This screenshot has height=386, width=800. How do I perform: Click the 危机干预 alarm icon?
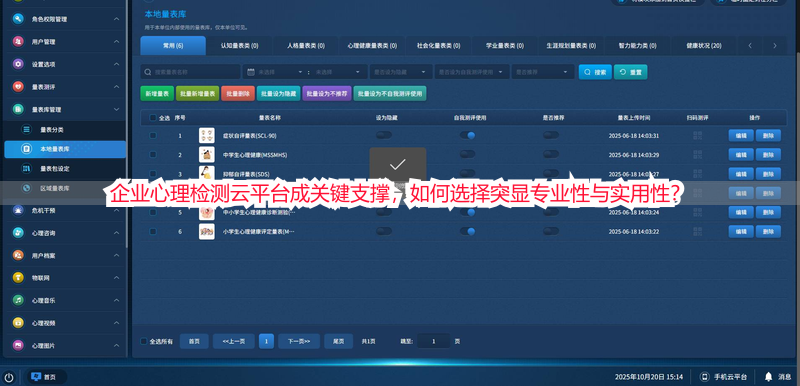pos(18,210)
